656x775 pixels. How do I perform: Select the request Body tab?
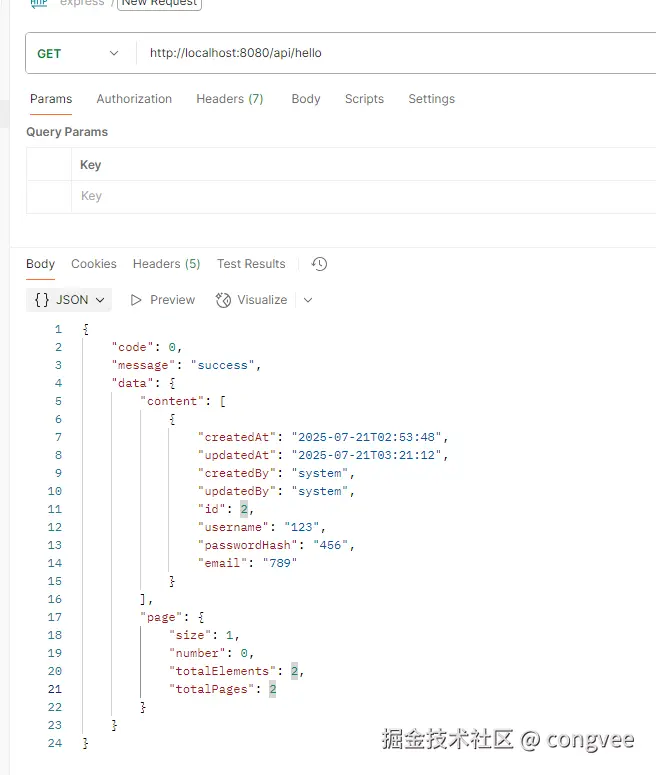(x=306, y=99)
